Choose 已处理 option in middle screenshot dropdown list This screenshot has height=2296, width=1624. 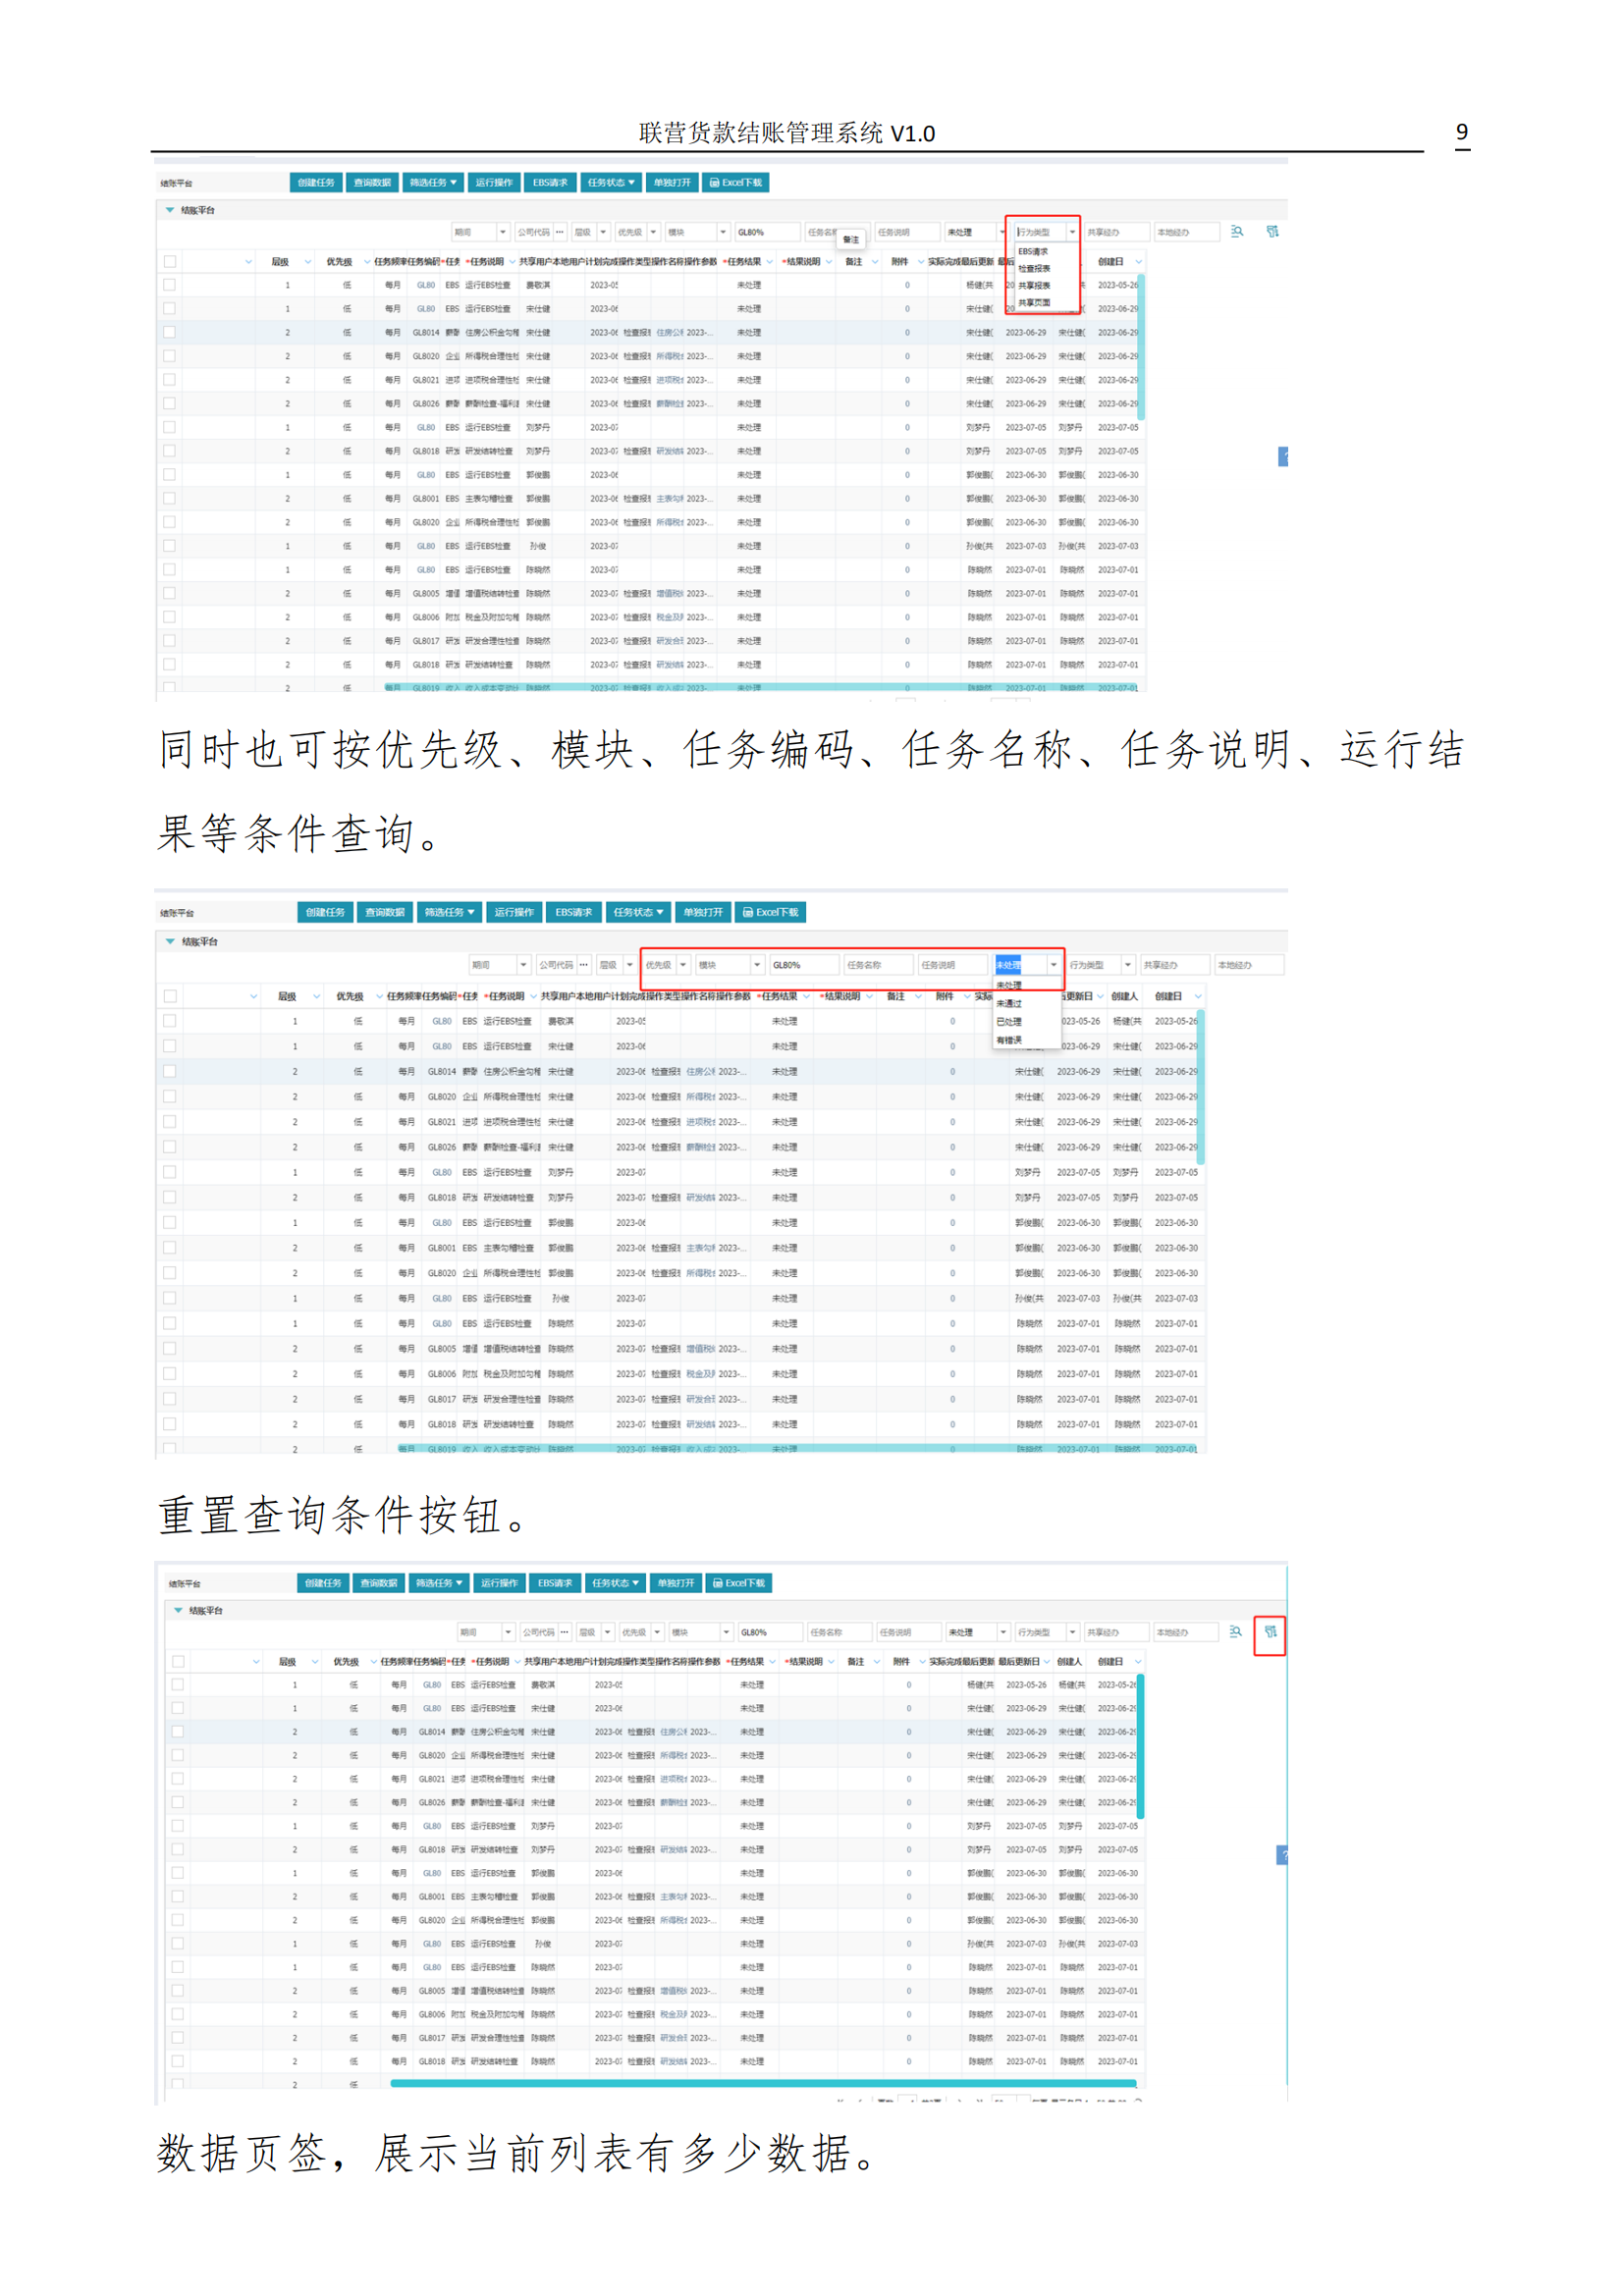[x=1009, y=1021]
